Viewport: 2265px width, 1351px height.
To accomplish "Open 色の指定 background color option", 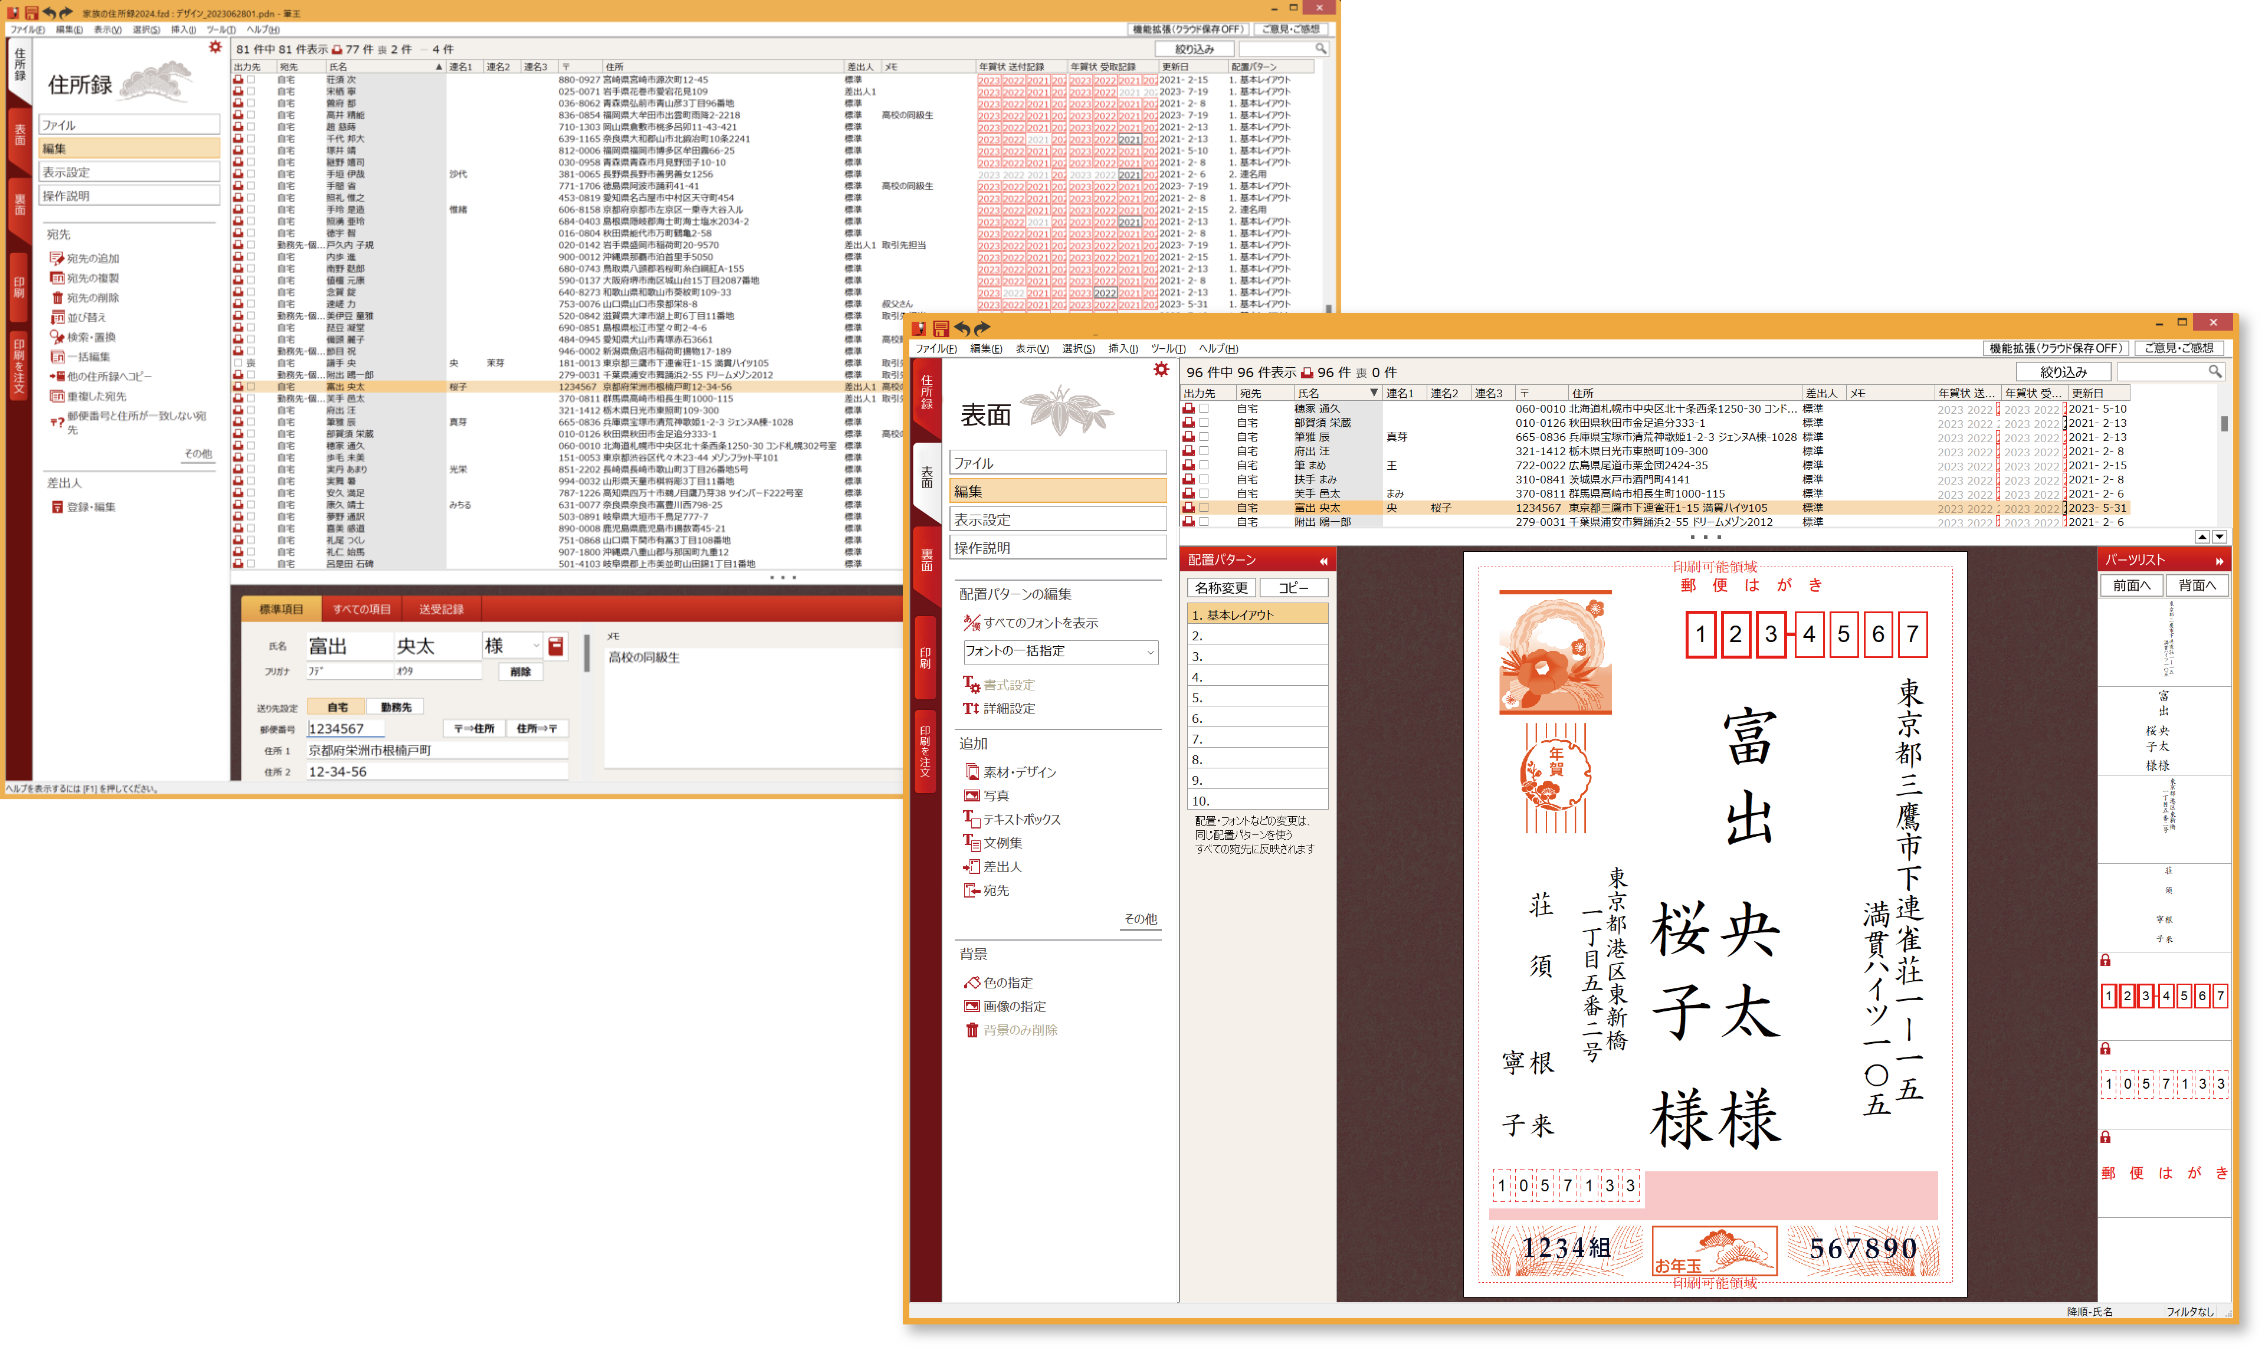I will (x=1007, y=983).
